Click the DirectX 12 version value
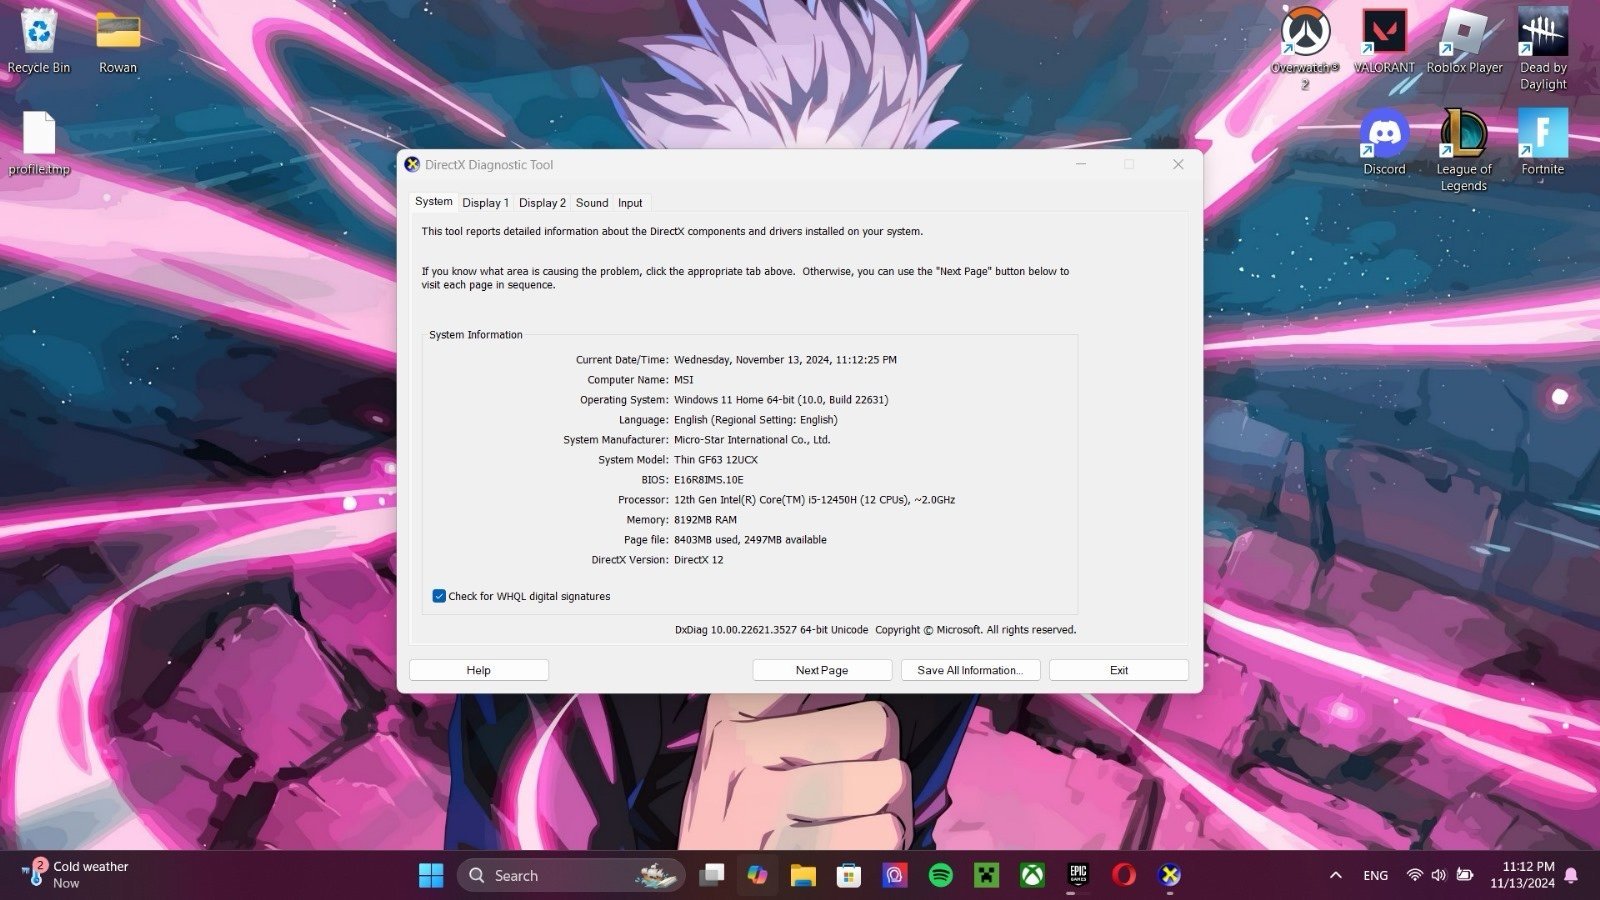The width and height of the screenshot is (1600, 900). click(x=698, y=560)
